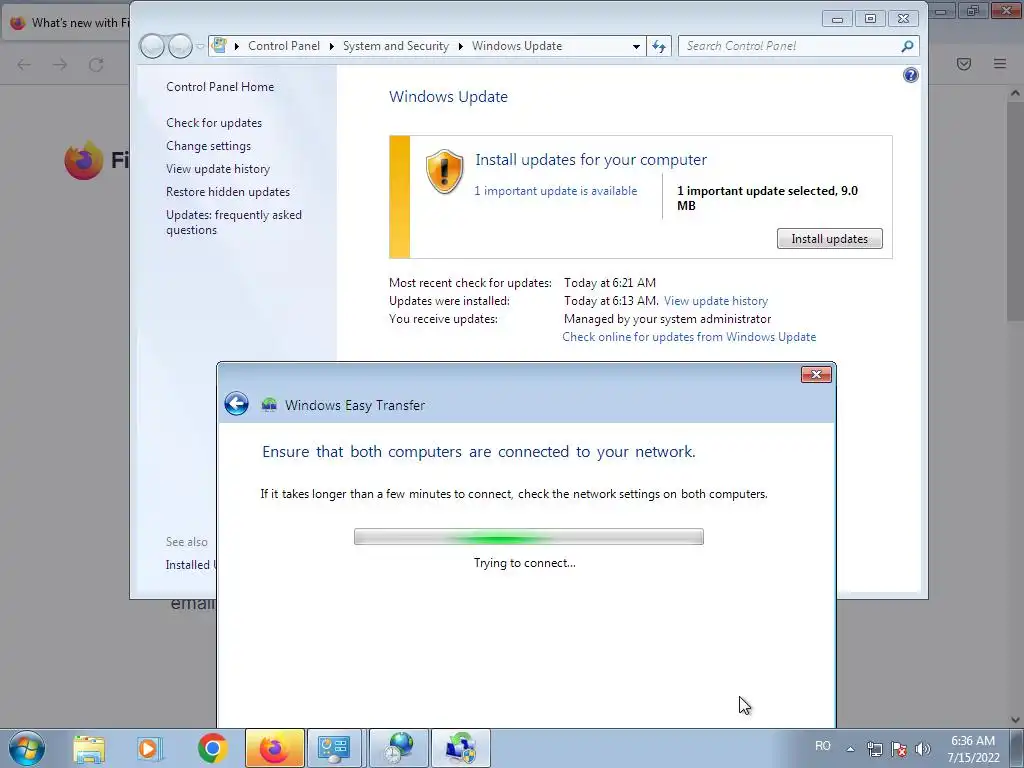The image size is (1024, 768).
Task: Open Updates: frequently asked questions link
Action: coord(234,223)
